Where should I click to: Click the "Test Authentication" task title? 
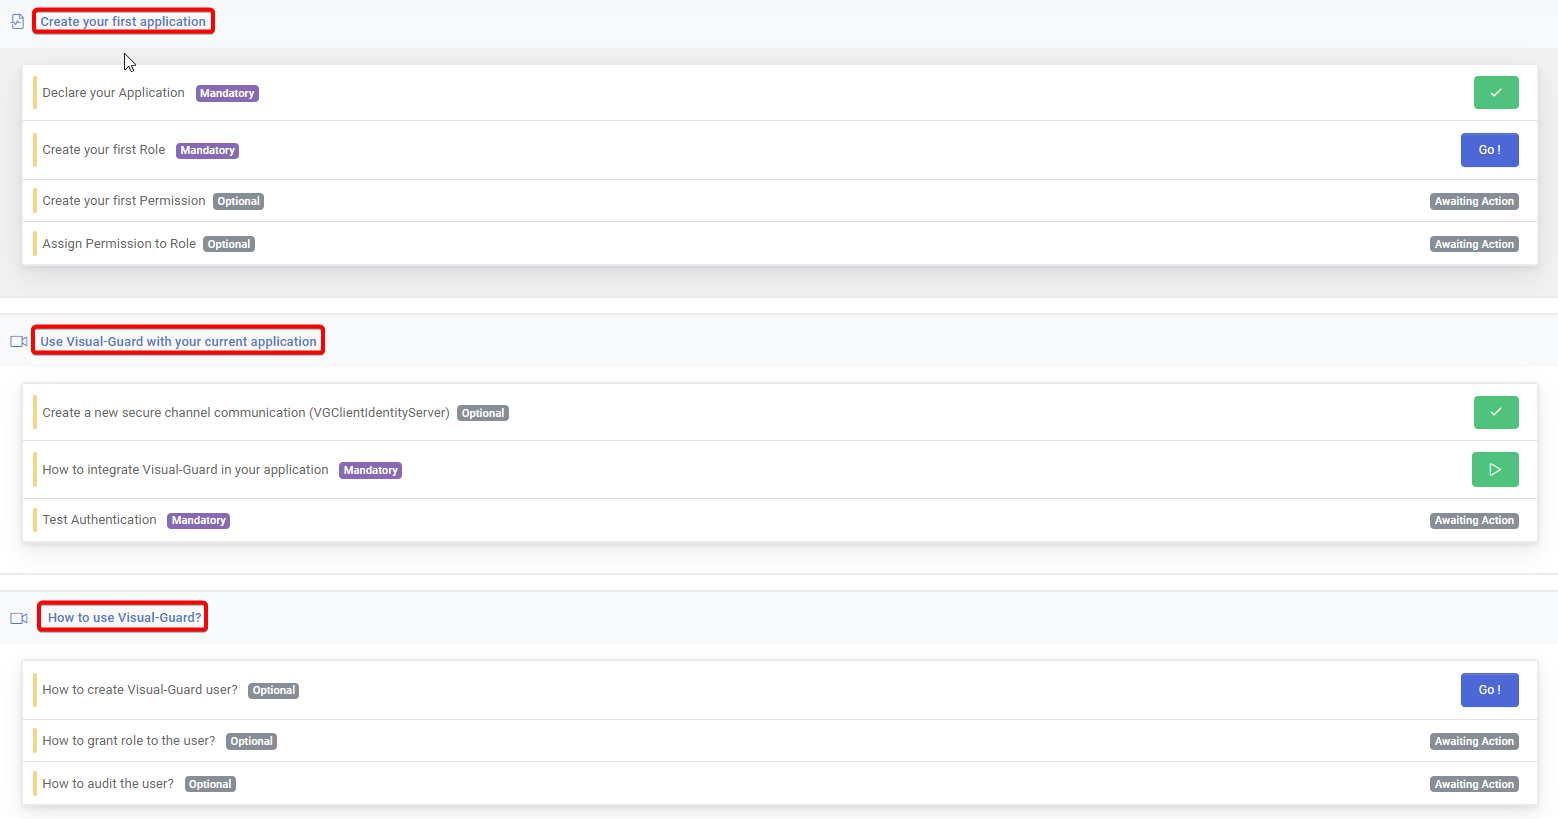point(99,519)
